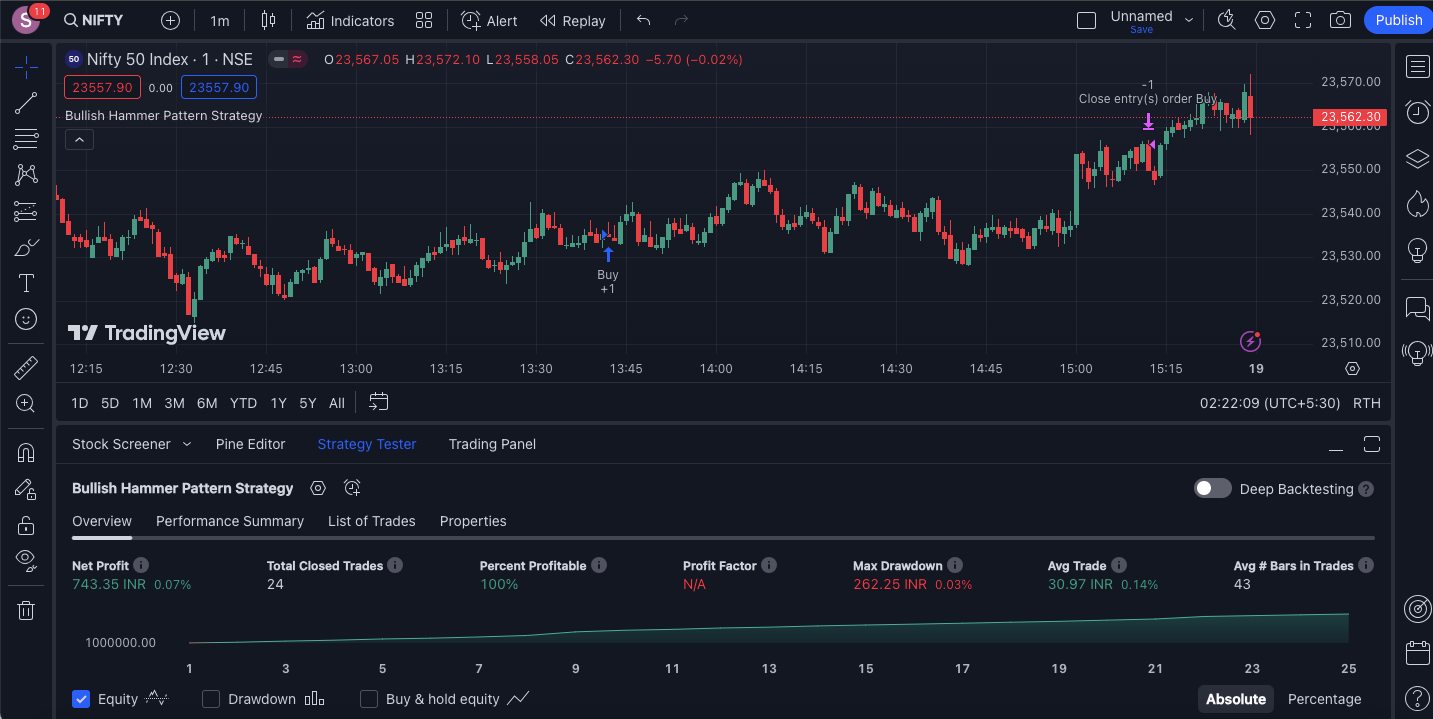The width and height of the screenshot is (1433, 719).
Task: Open the forecasting and measurement tools
Action: pos(26,211)
